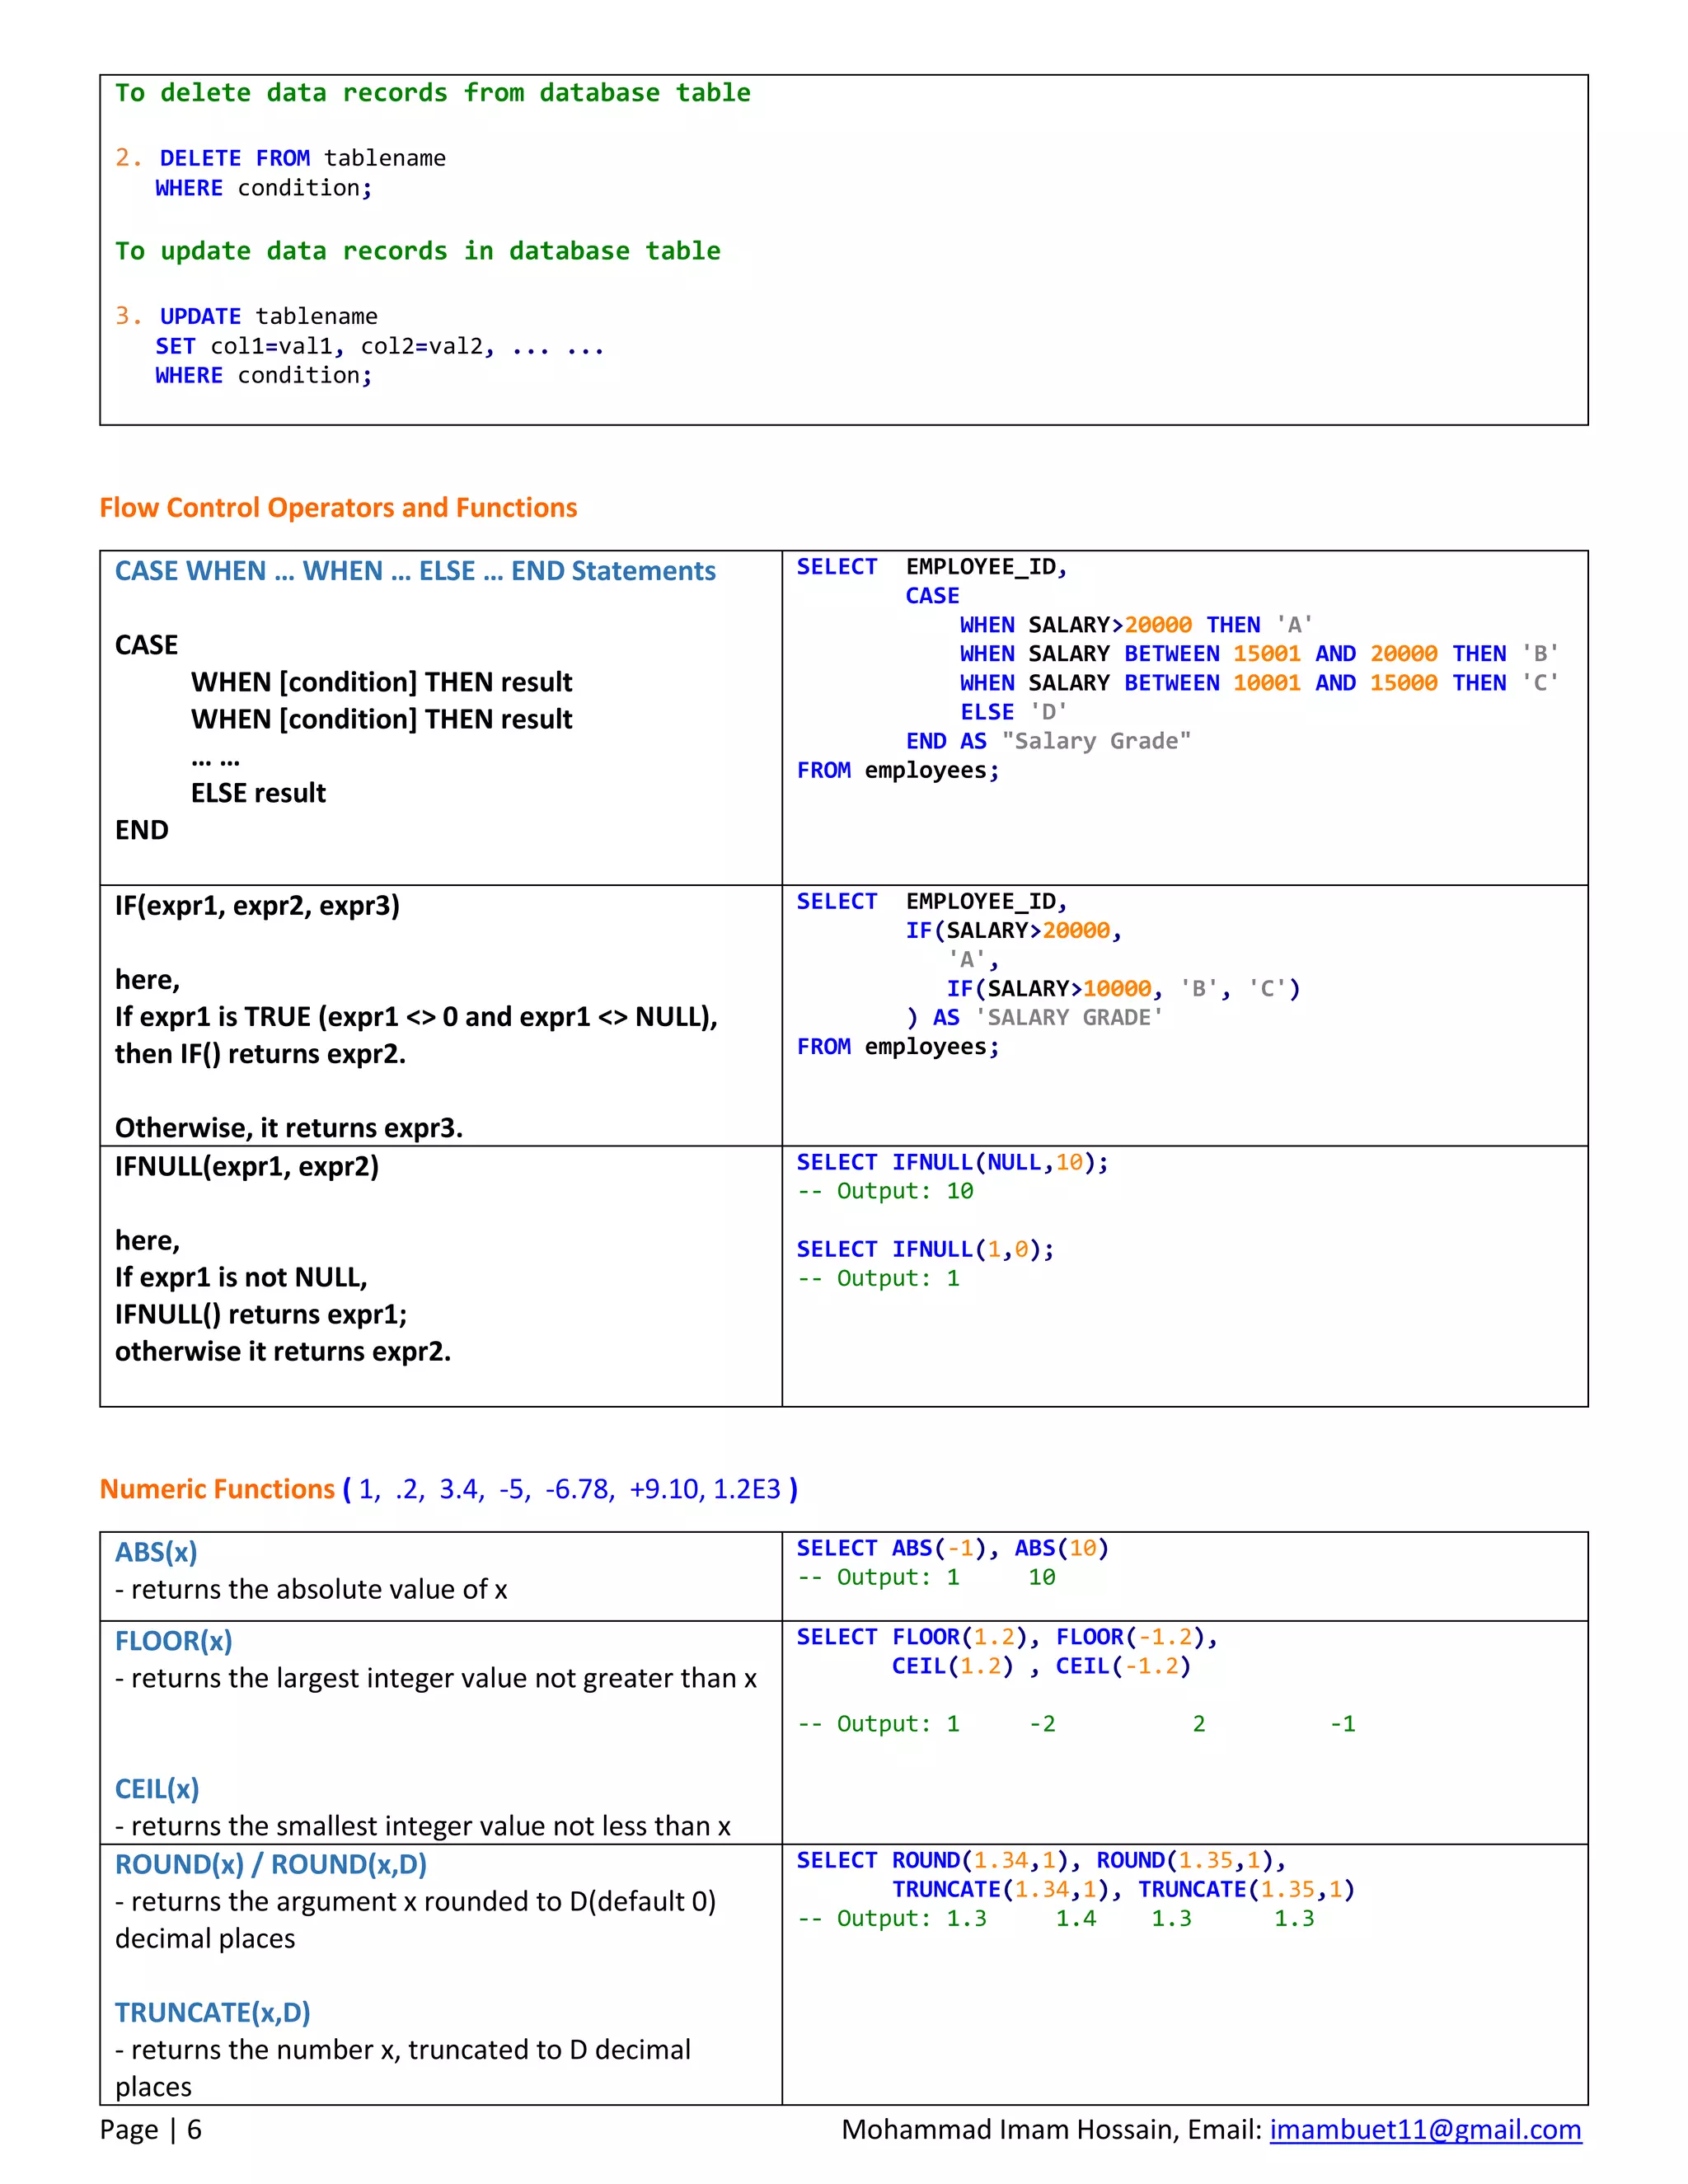Screen dimensions: 1688x2184
Task: Click the "Salary Grade" alias in CASE example
Action: tap(1096, 741)
